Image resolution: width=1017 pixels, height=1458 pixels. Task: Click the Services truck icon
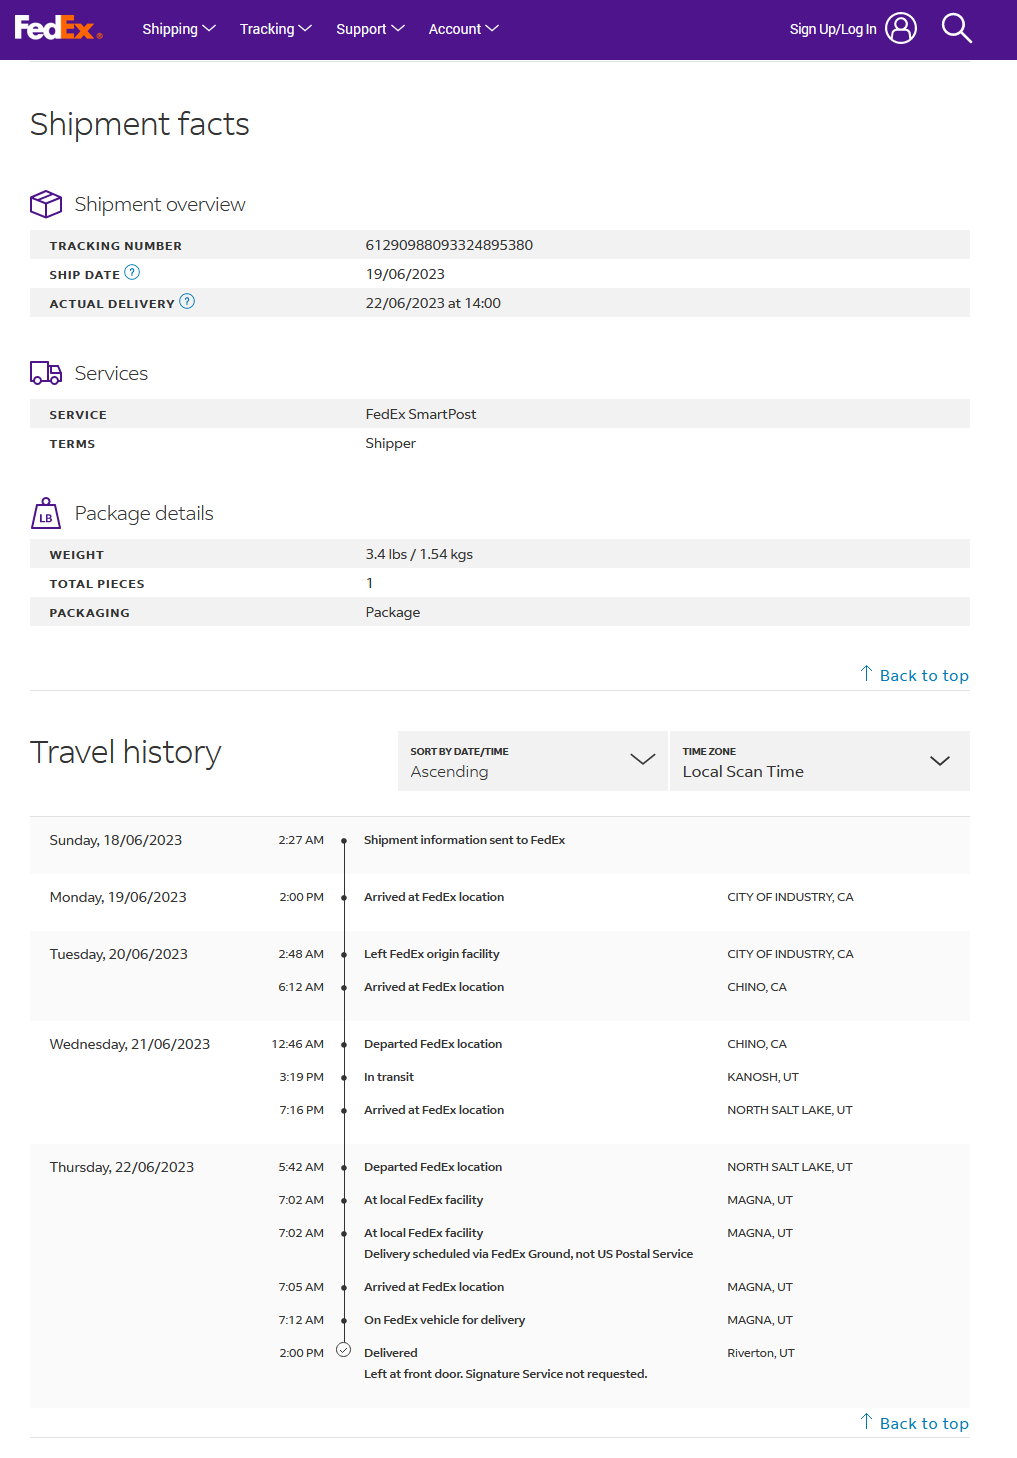(46, 373)
